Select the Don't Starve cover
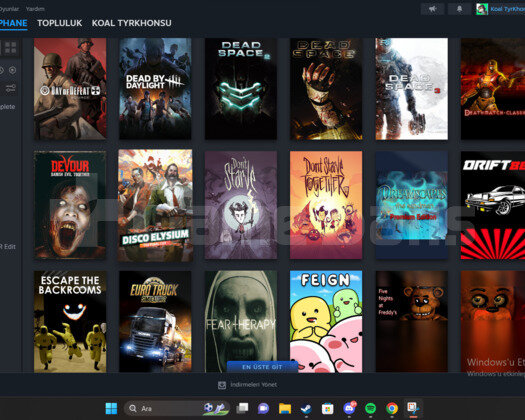The height and width of the screenshot is (420, 525). 241,205
